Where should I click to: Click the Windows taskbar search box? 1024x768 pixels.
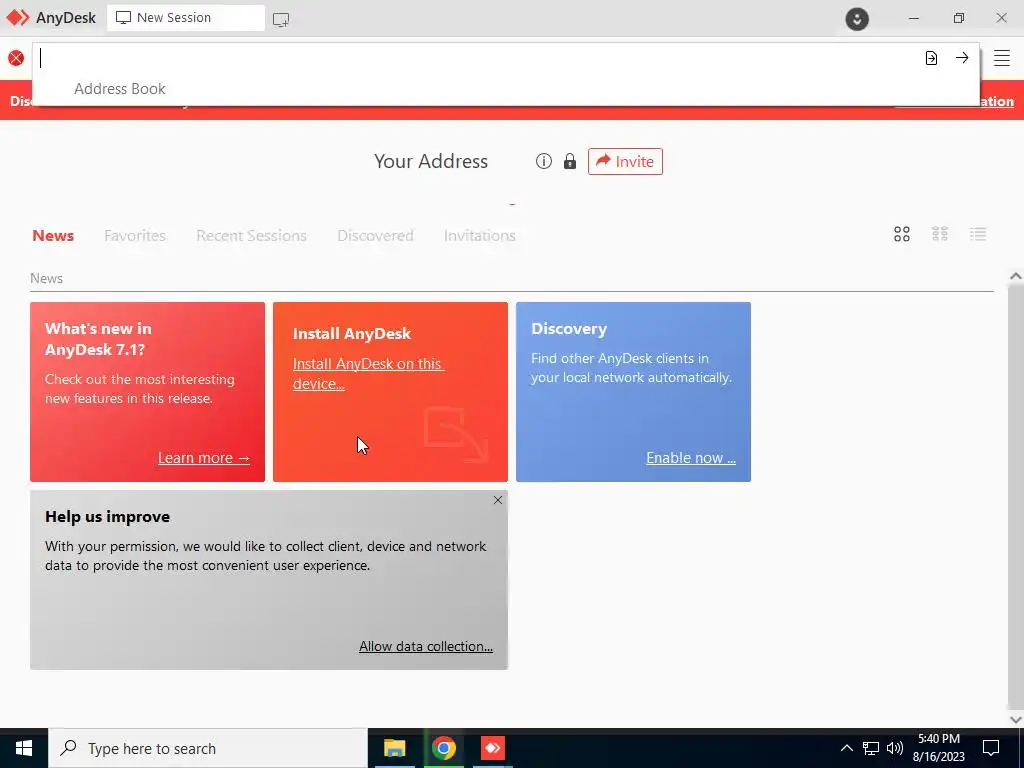click(208, 748)
